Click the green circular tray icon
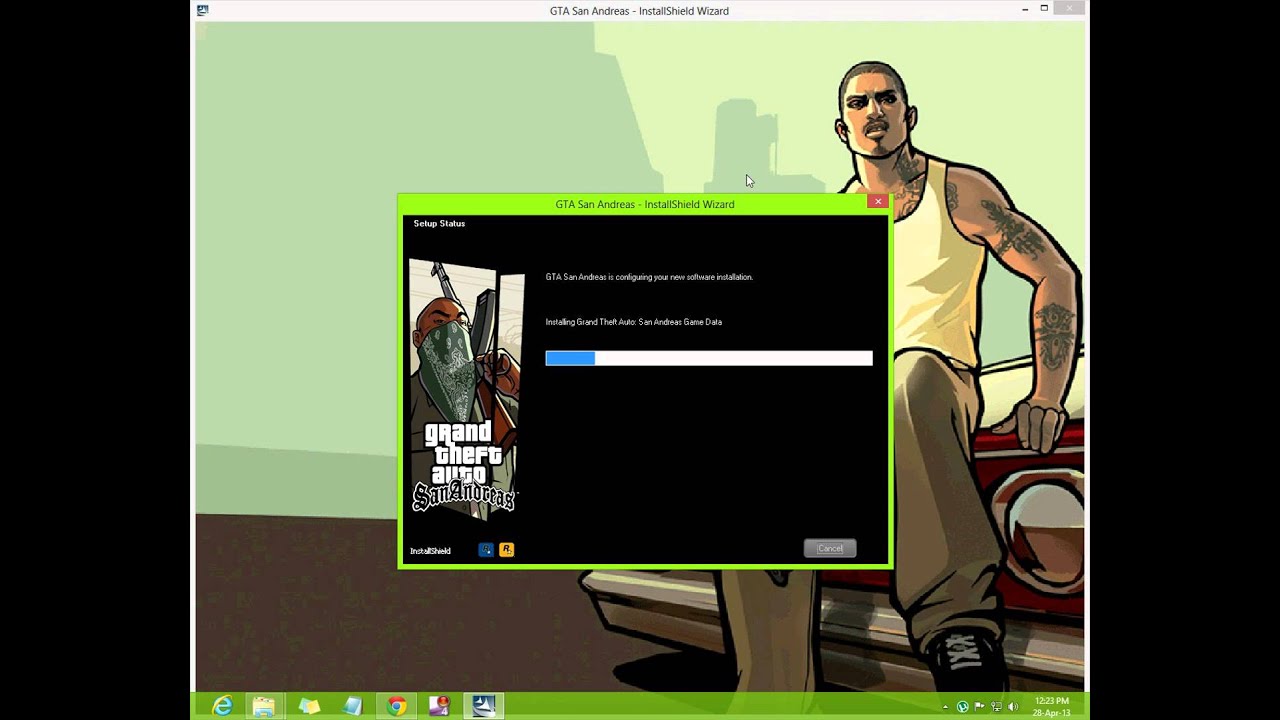The image size is (1280, 720). pos(962,706)
